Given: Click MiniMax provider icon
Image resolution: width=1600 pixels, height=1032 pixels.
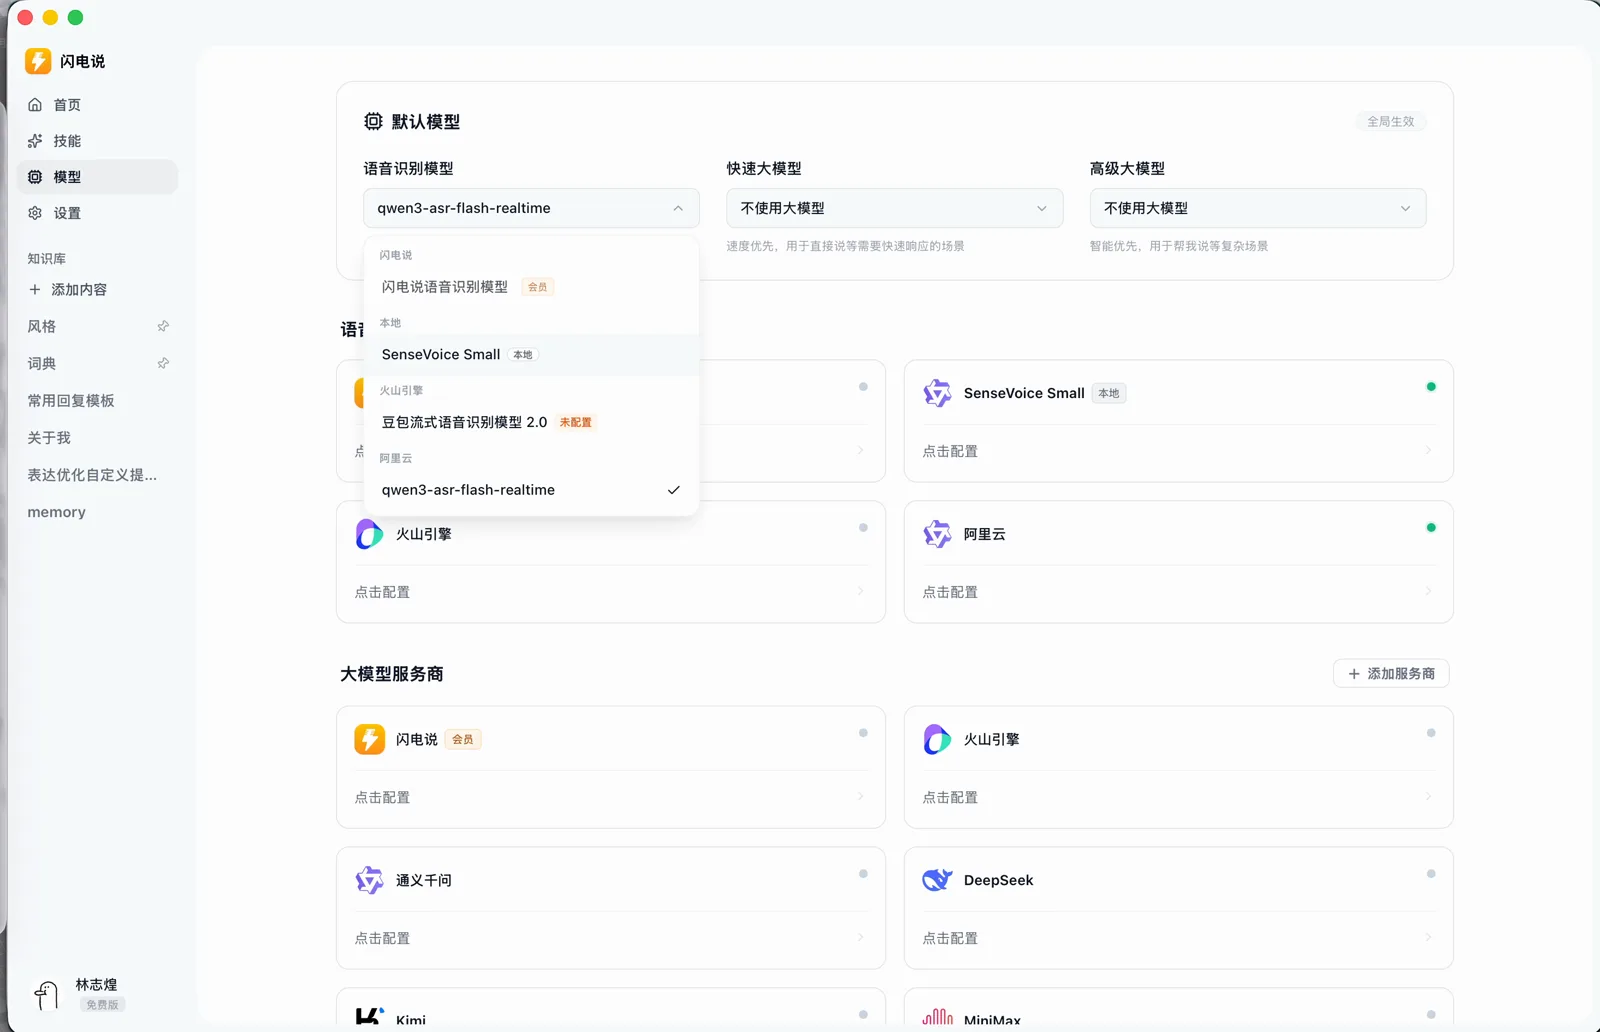Looking at the screenshot, I should pos(937,1018).
